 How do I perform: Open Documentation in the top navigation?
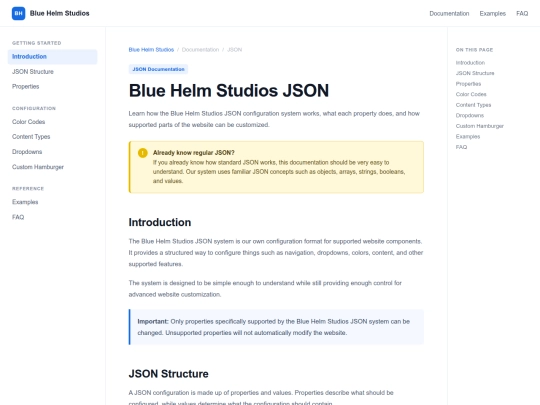[449, 13]
